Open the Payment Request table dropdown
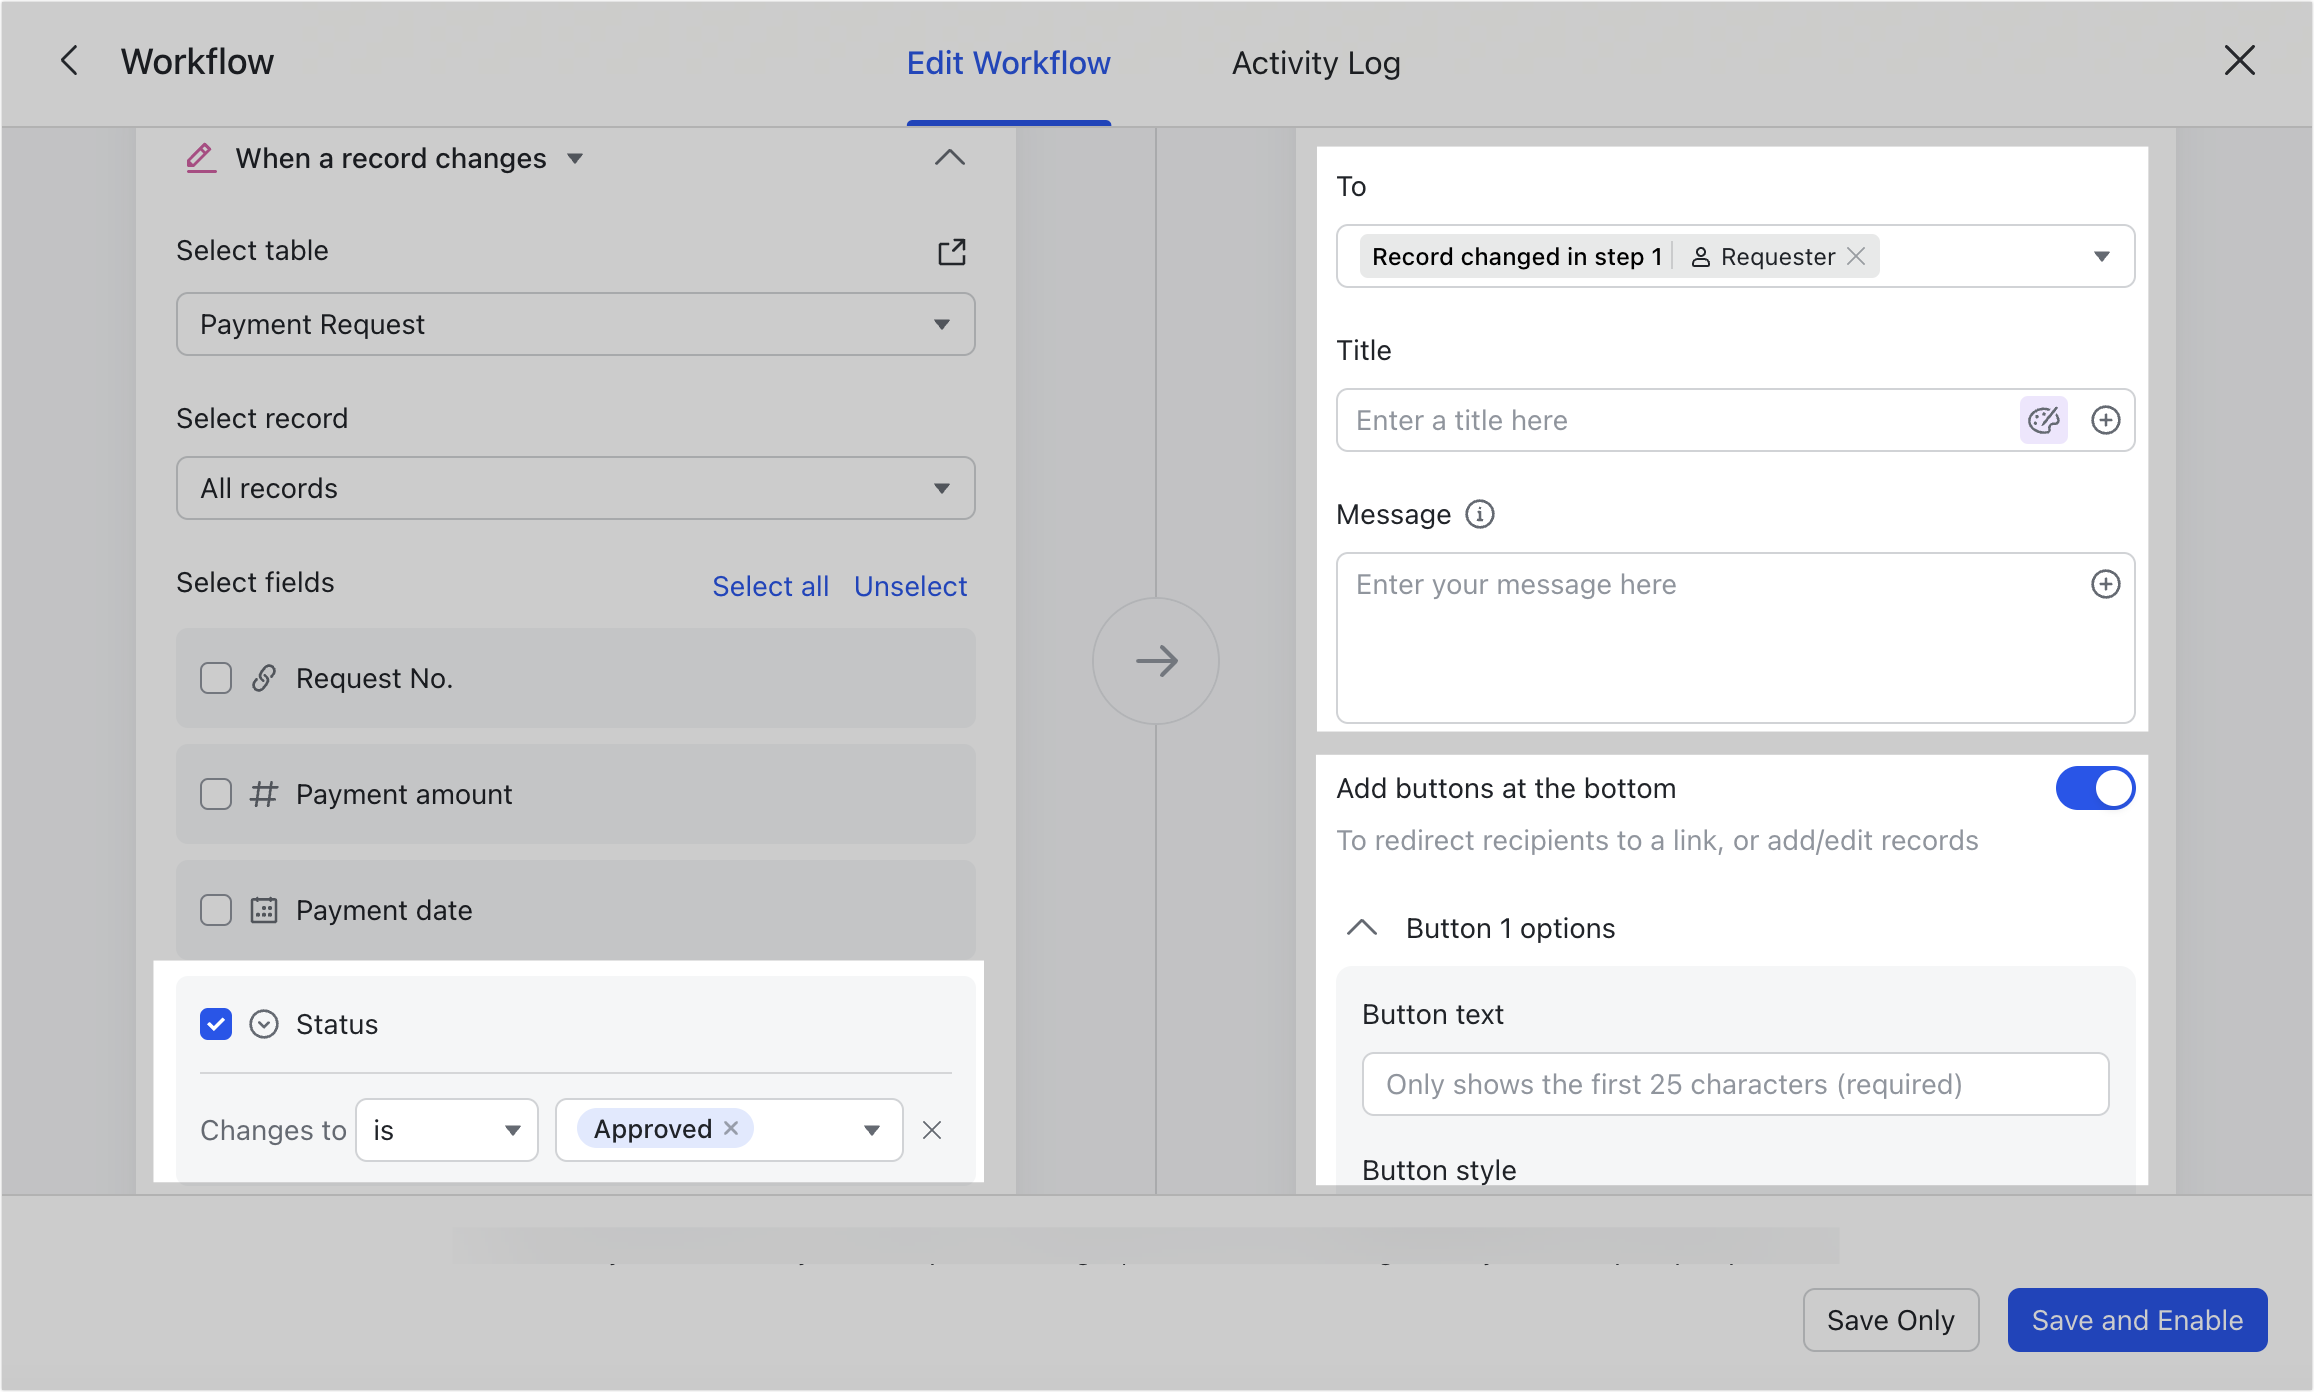The width and height of the screenshot is (2314, 1392). pyautogui.click(x=575, y=324)
